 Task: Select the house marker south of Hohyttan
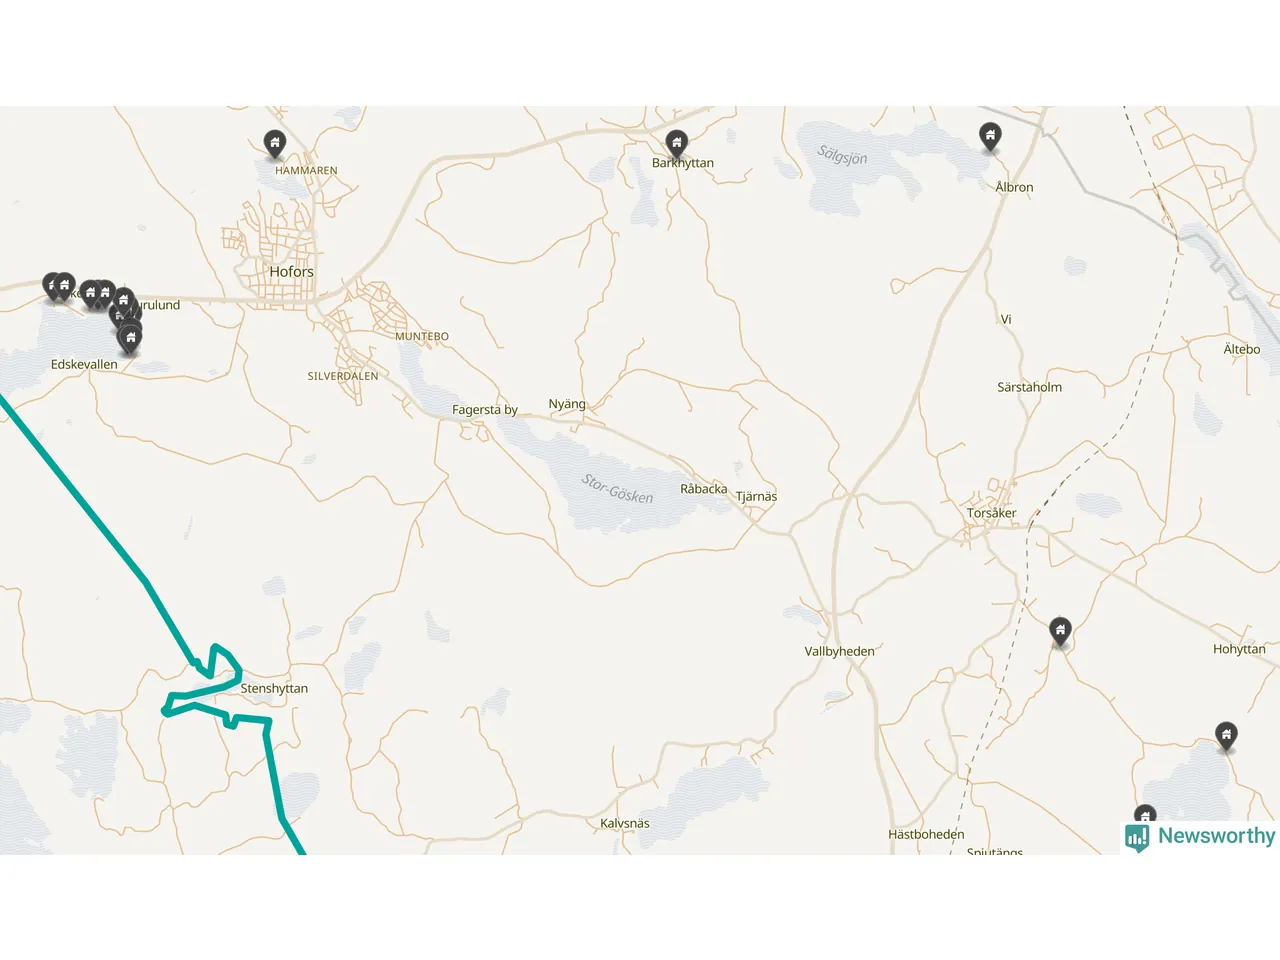[1226, 736]
